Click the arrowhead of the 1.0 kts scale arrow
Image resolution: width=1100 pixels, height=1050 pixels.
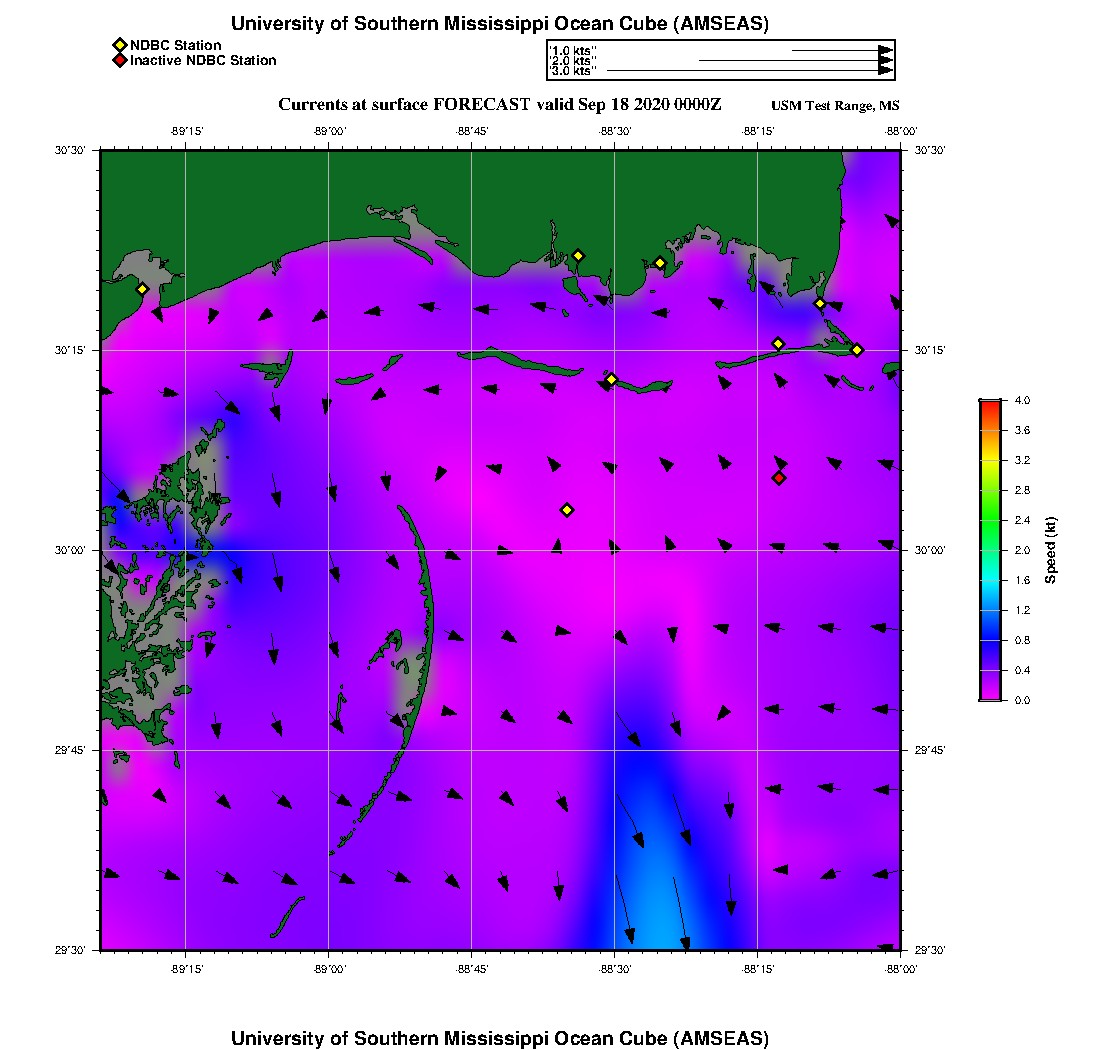885,50
